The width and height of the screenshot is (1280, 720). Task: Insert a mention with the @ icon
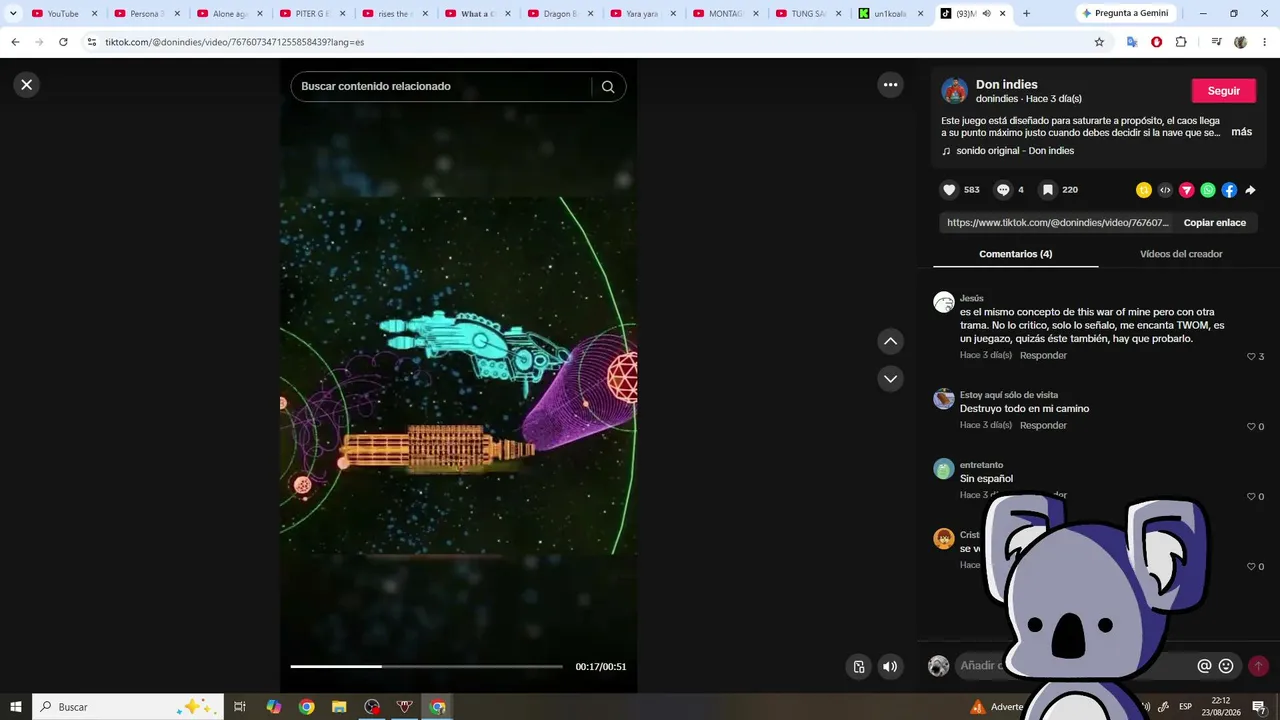tap(1204, 666)
